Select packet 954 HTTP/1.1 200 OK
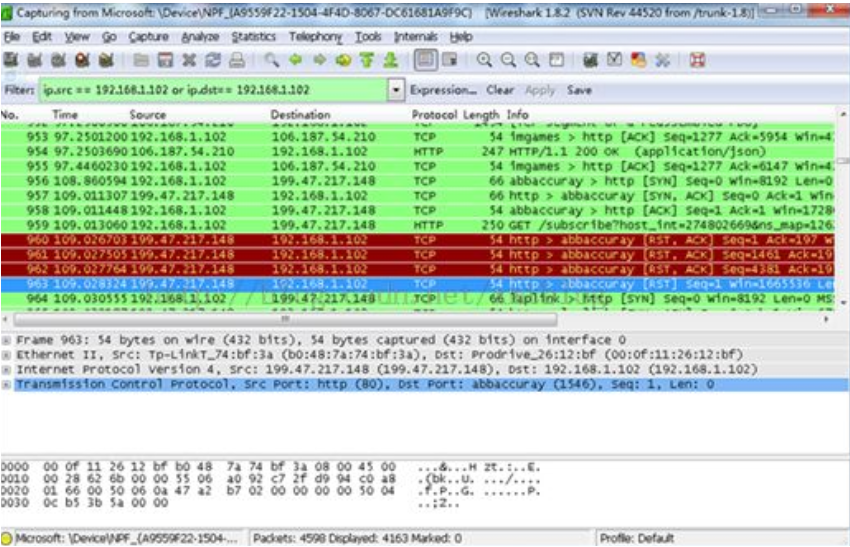This screenshot has width=850, height=547. 417,151
